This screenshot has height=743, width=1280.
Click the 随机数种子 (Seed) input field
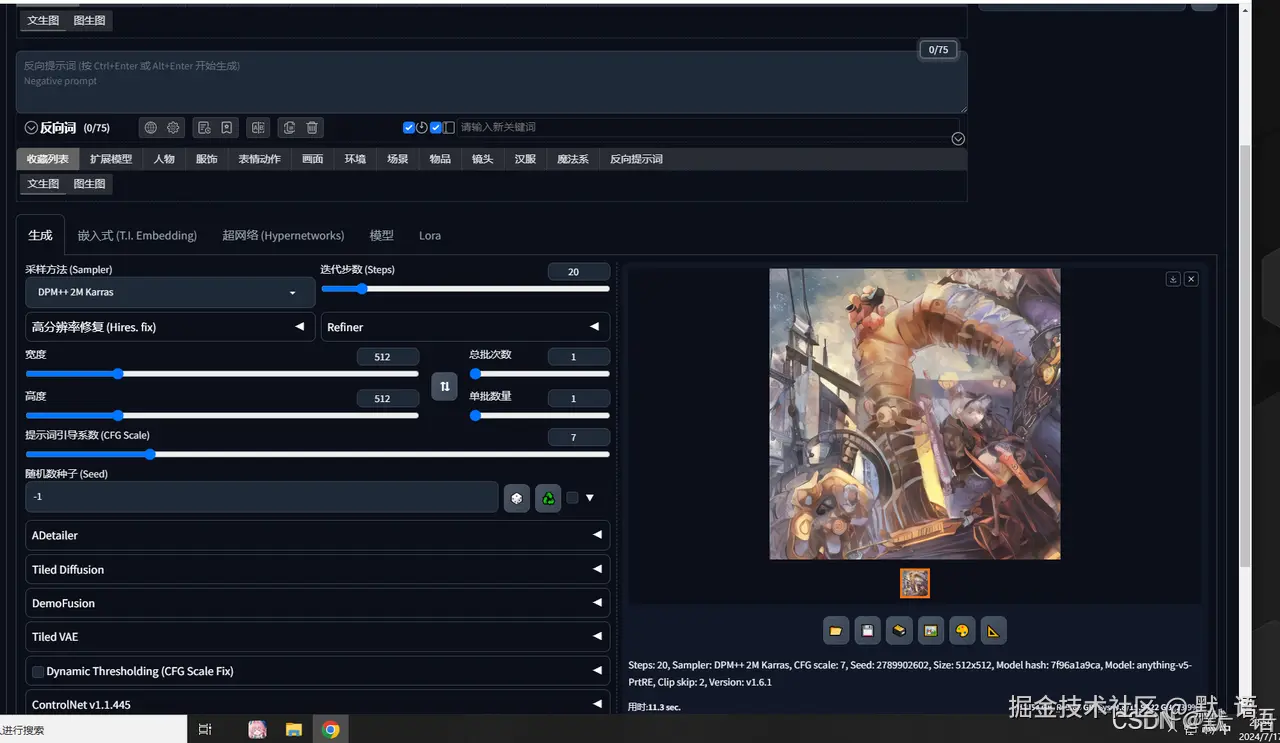(x=262, y=496)
